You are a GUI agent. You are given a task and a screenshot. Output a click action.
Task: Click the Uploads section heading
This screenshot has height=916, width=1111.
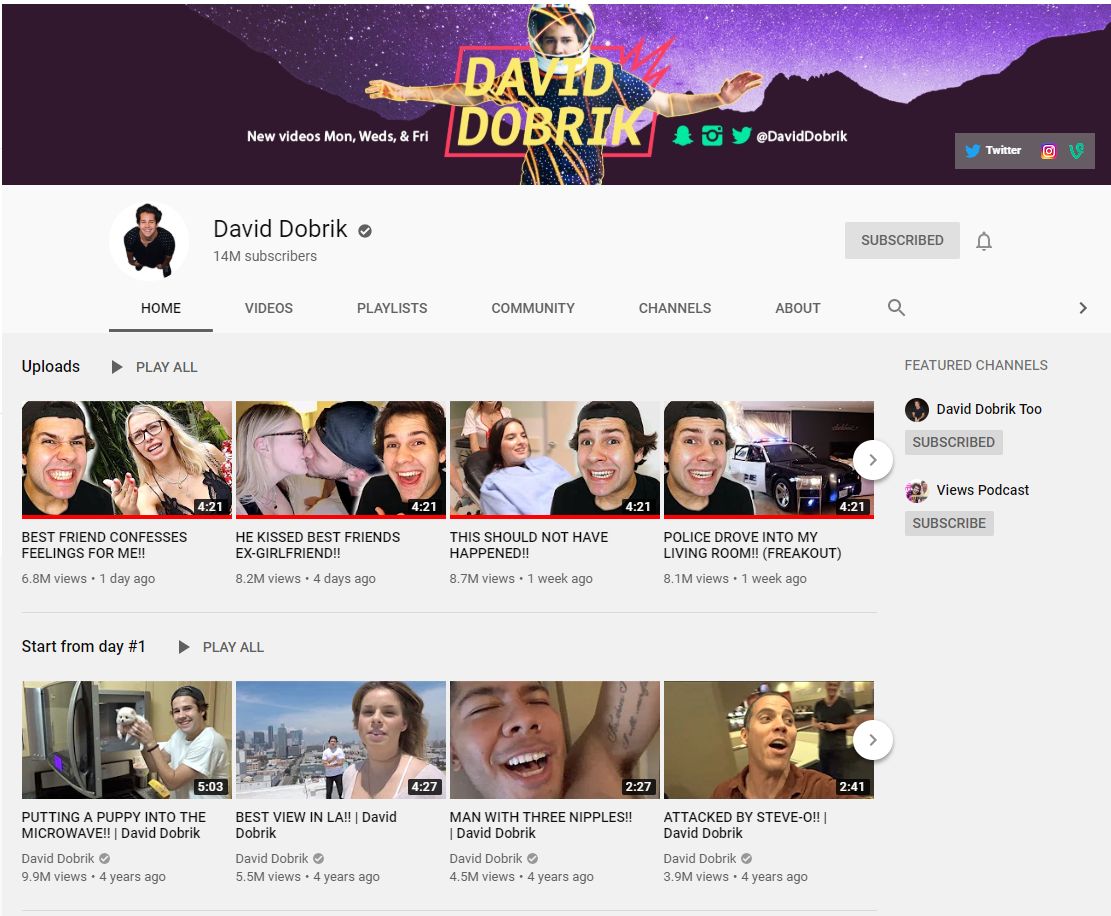(50, 366)
